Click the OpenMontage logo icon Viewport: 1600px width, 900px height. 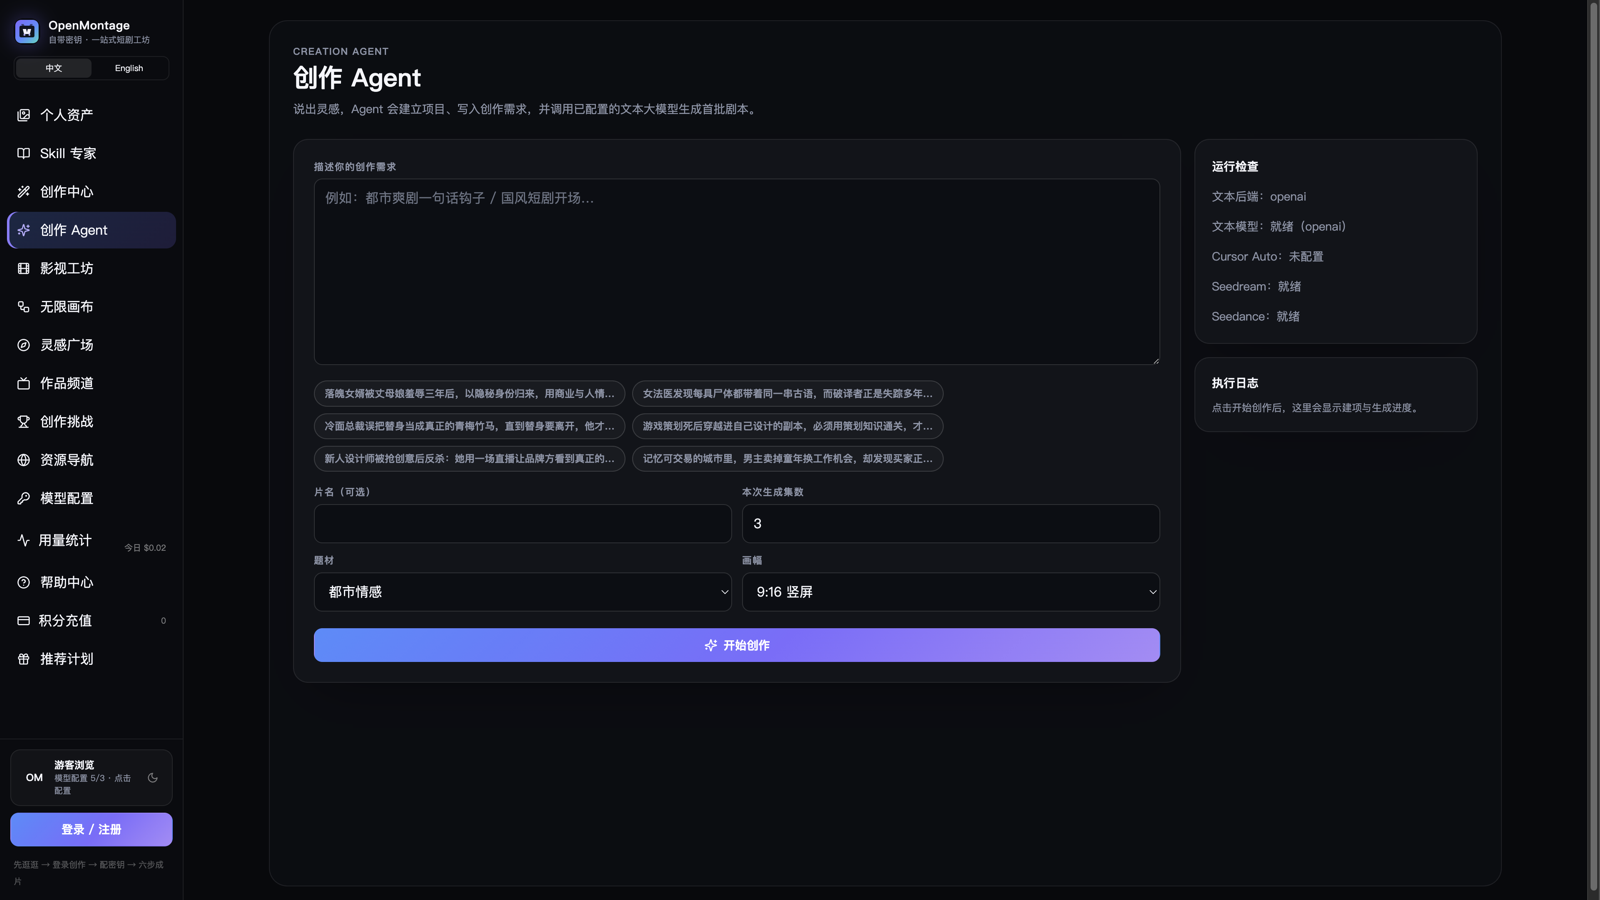pos(27,31)
